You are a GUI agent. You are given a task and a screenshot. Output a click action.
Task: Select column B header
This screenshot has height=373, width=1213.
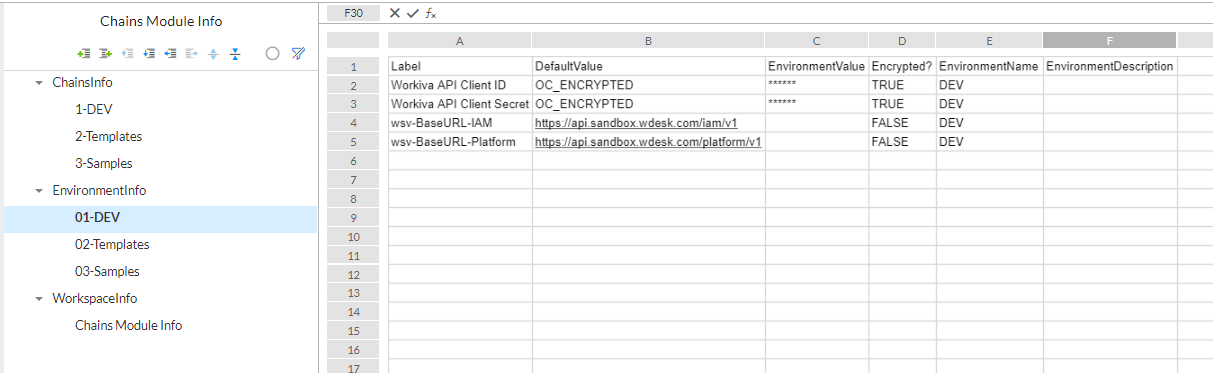[x=649, y=41]
